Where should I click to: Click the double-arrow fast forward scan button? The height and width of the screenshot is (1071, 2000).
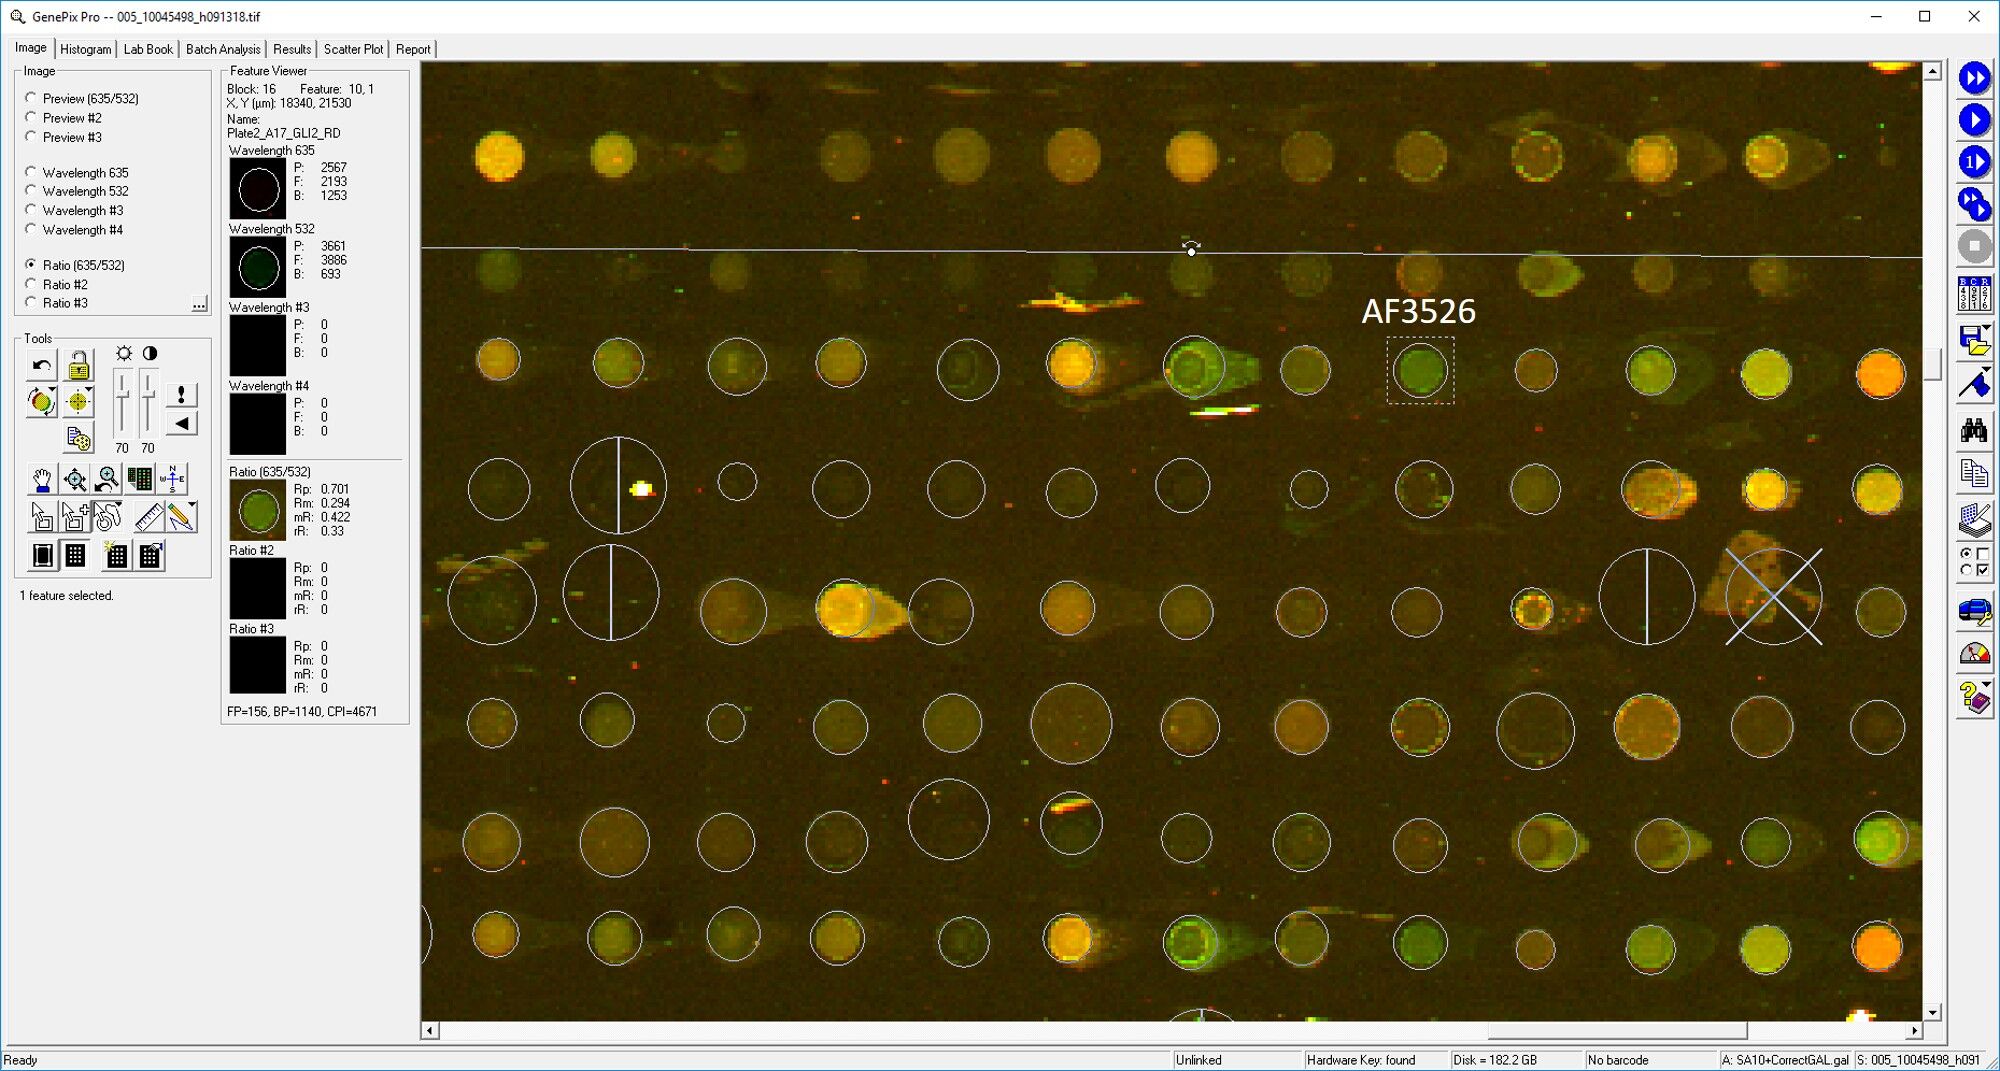(x=1973, y=78)
